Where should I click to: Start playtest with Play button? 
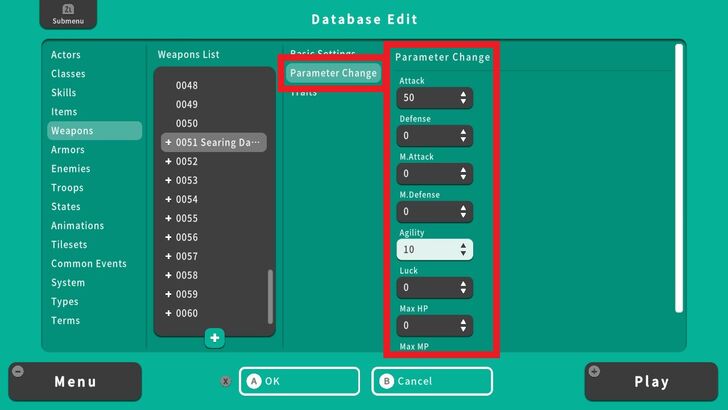point(651,382)
